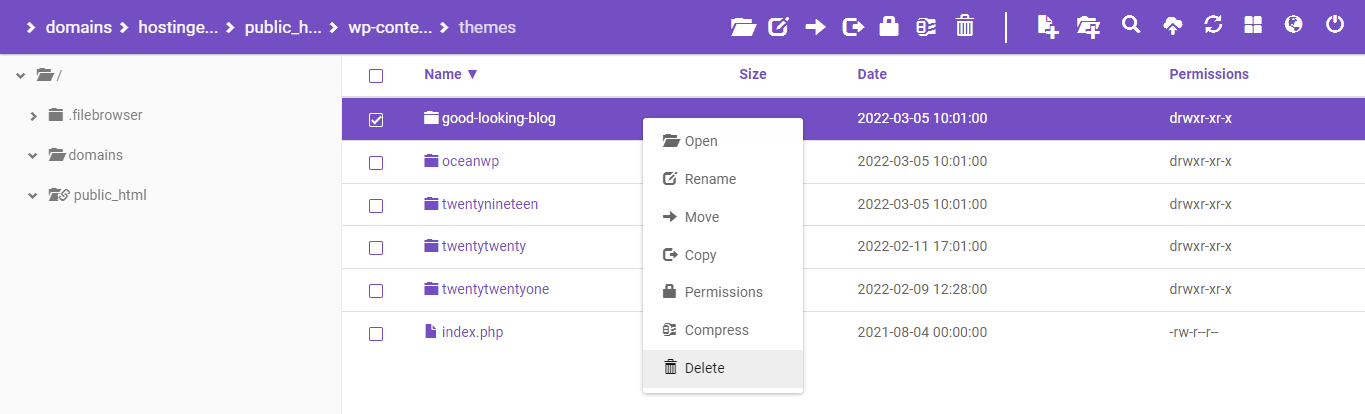
Task: Click the Delete trash toolbar icon
Action: (x=964, y=27)
